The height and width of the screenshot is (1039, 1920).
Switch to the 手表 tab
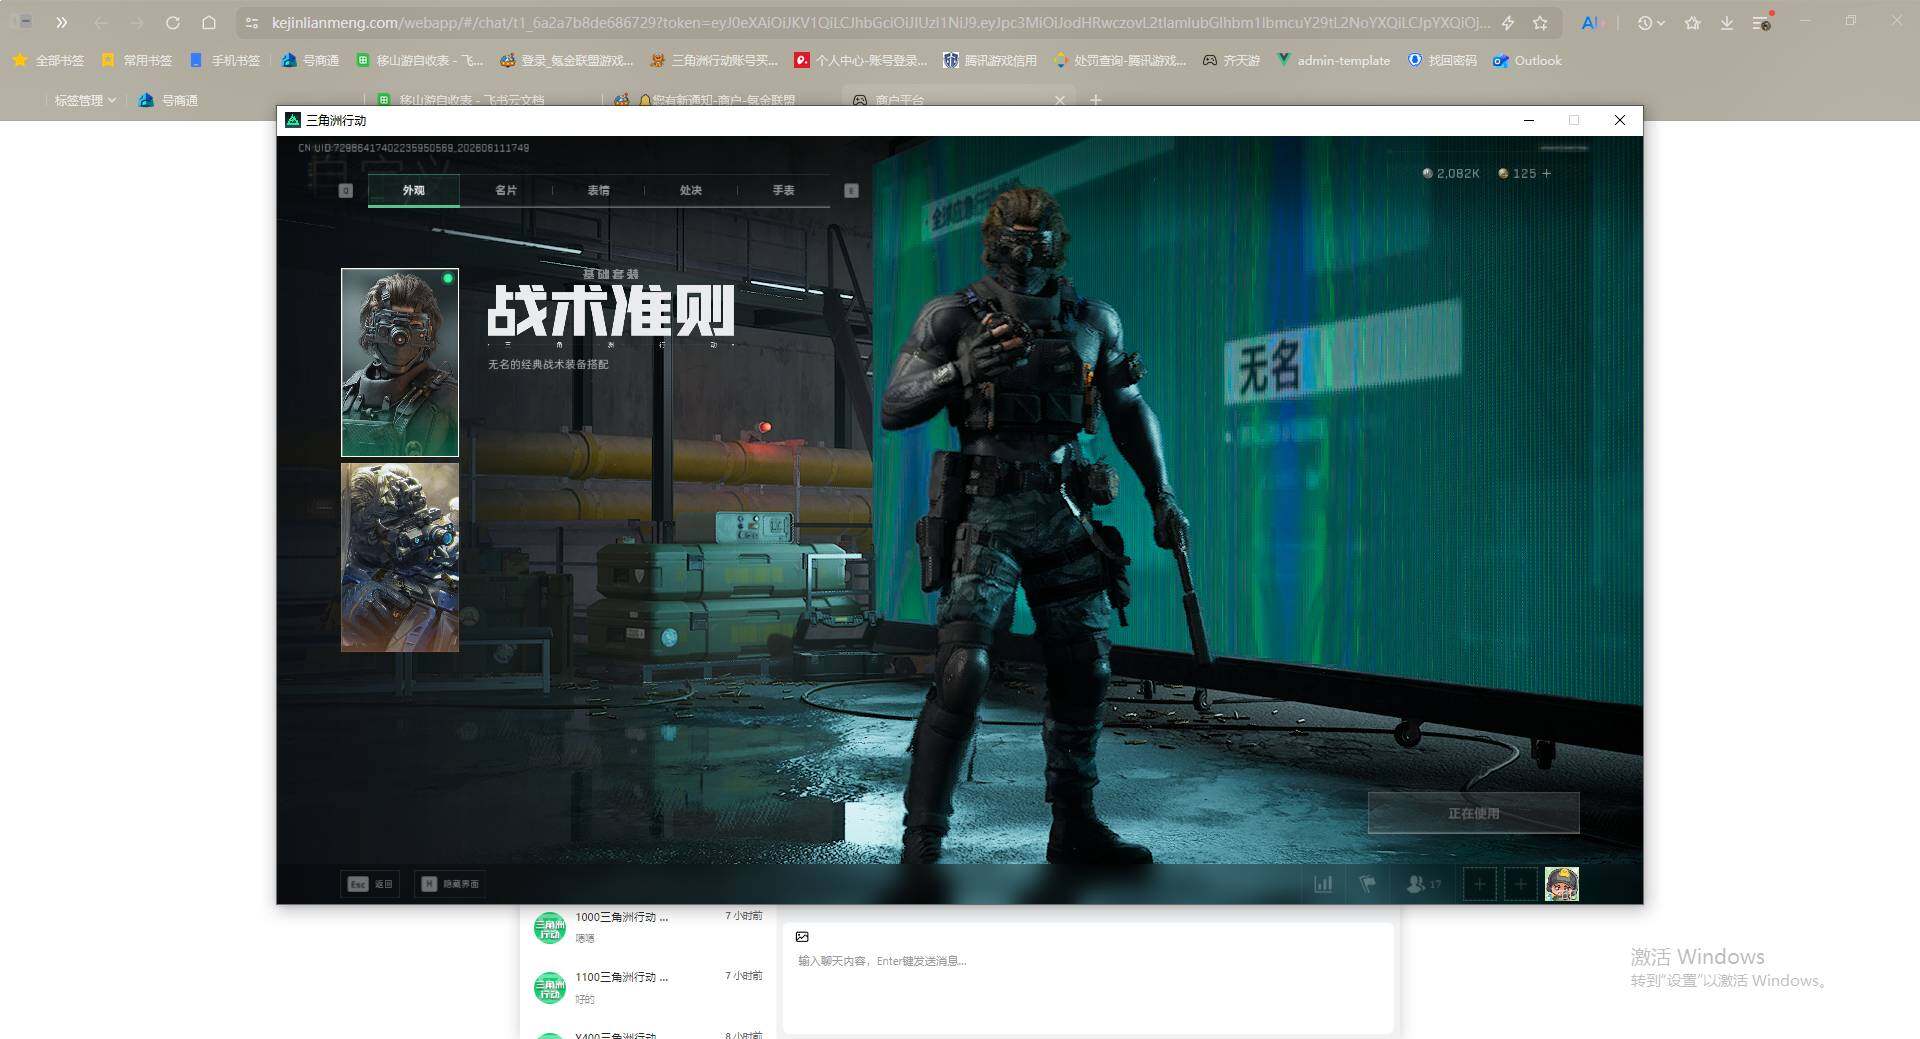tap(783, 190)
